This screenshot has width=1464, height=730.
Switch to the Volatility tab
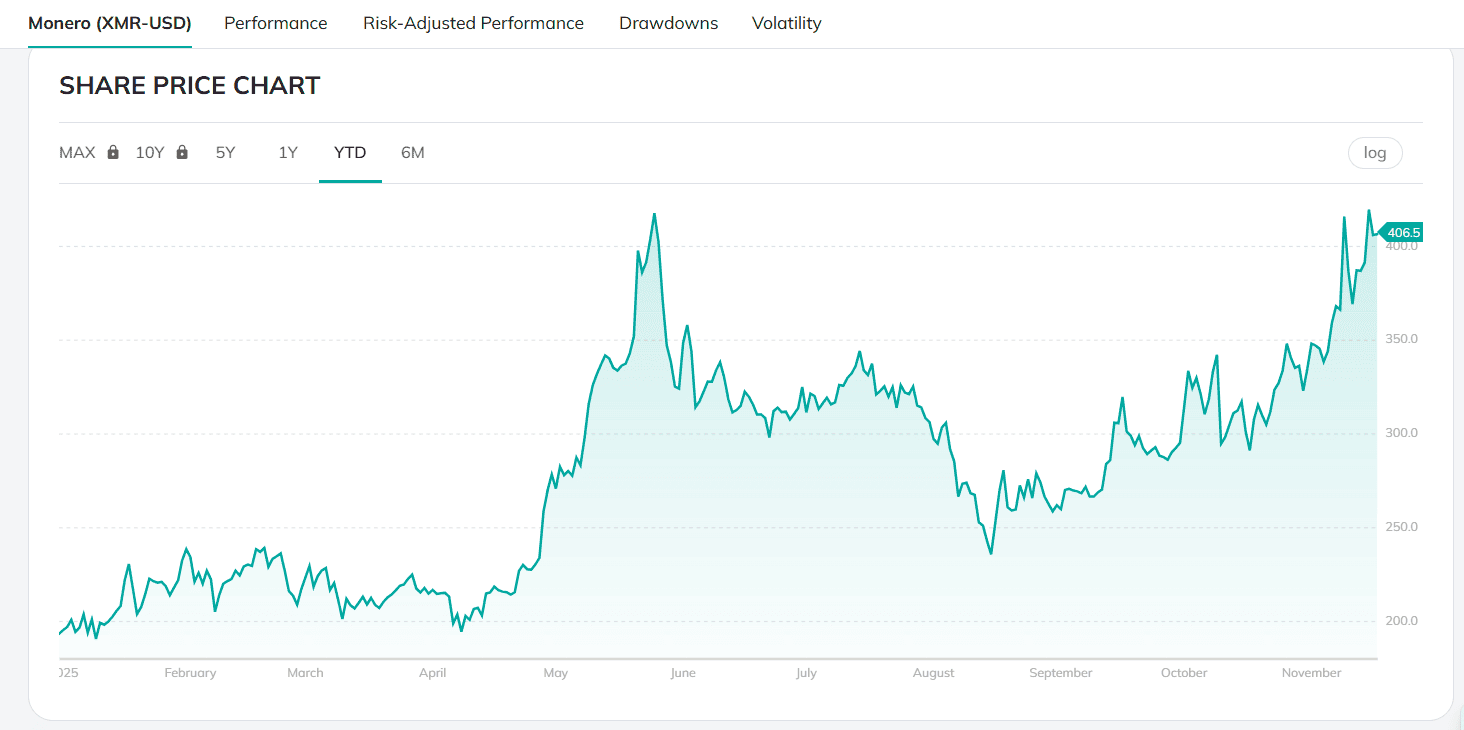(x=786, y=22)
